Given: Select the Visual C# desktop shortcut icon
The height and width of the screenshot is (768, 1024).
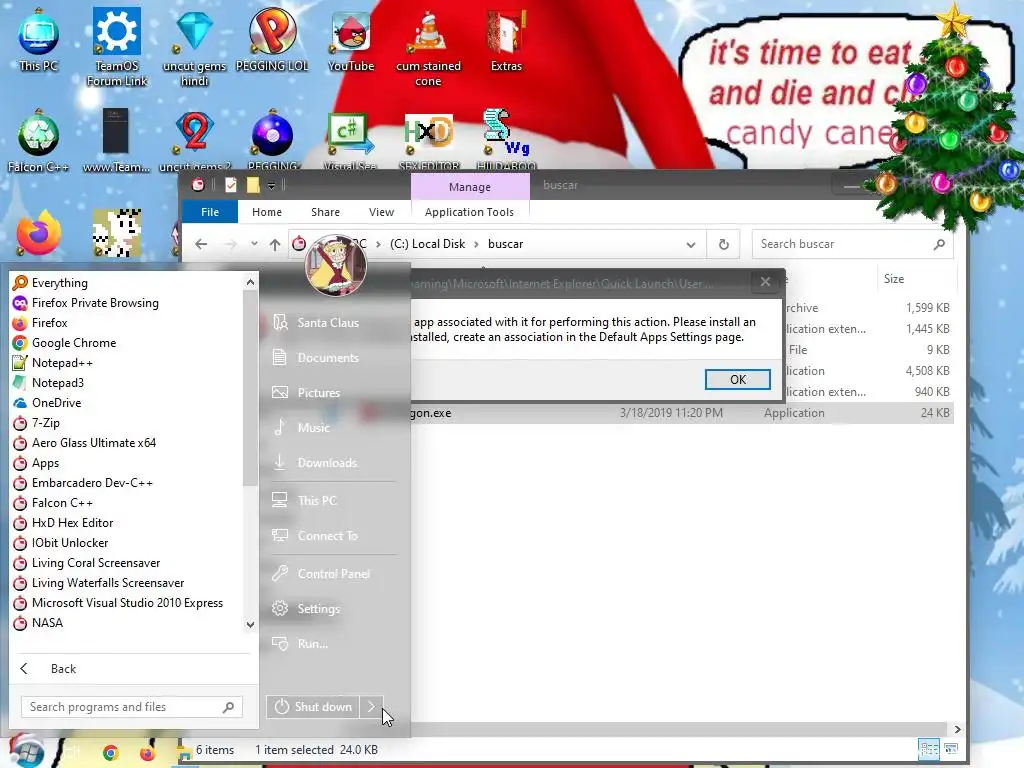Looking at the screenshot, I should pyautogui.click(x=351, y=140).
